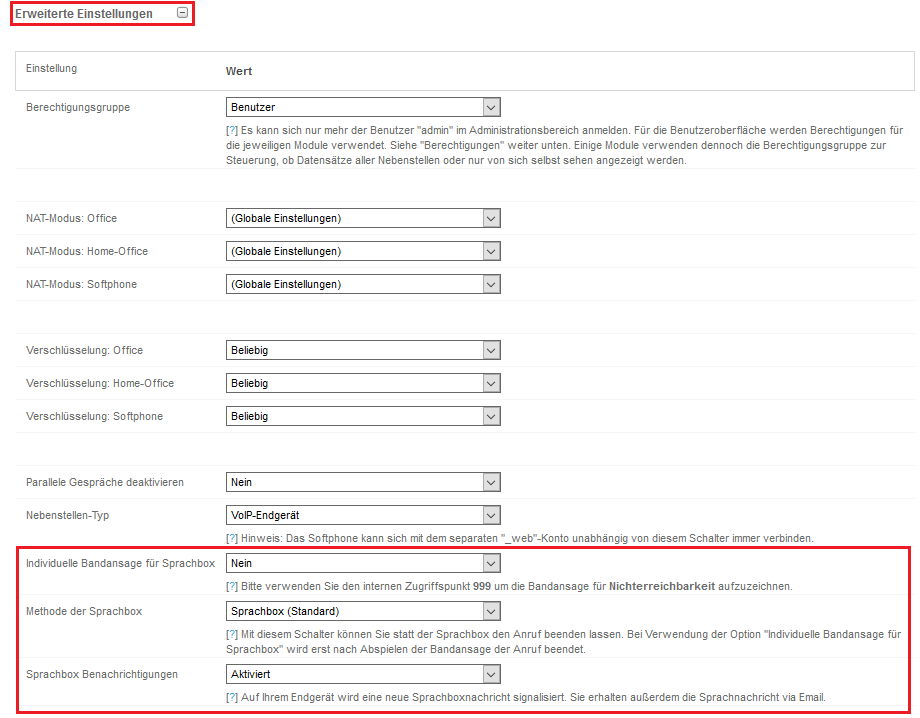Open the Verschlüsselung: Office dropdown
The height and width of the screenshot is (718, 920).
[363, 350]
